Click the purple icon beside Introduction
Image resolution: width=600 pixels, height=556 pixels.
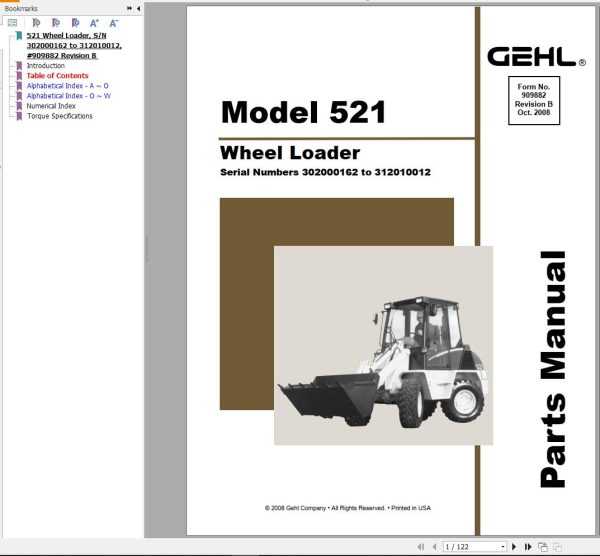(x=19, y=66)
